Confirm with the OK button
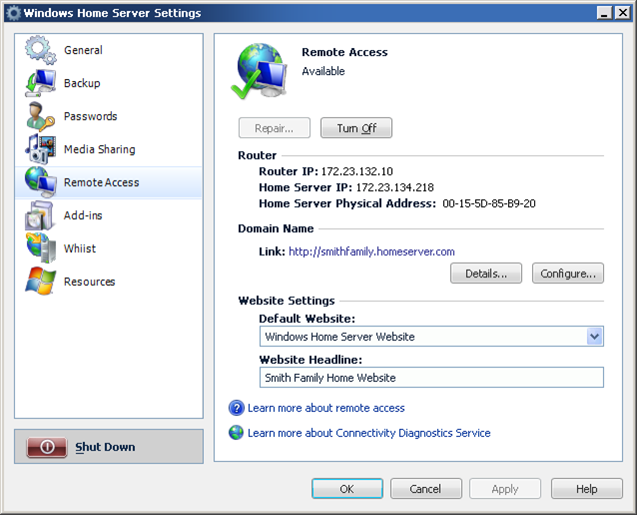Image resolution: width=637 pixels, height=515 pixels. [x=347, y=489]
